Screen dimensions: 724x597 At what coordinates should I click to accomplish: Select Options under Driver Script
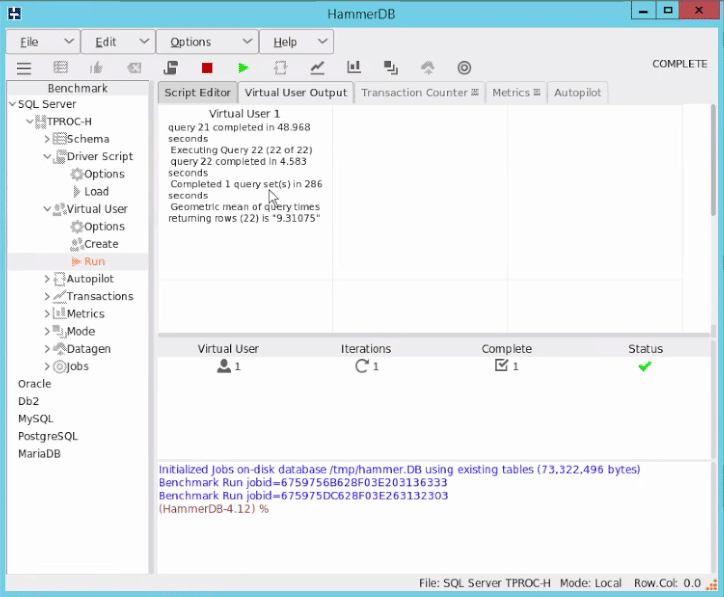[104, 174]
